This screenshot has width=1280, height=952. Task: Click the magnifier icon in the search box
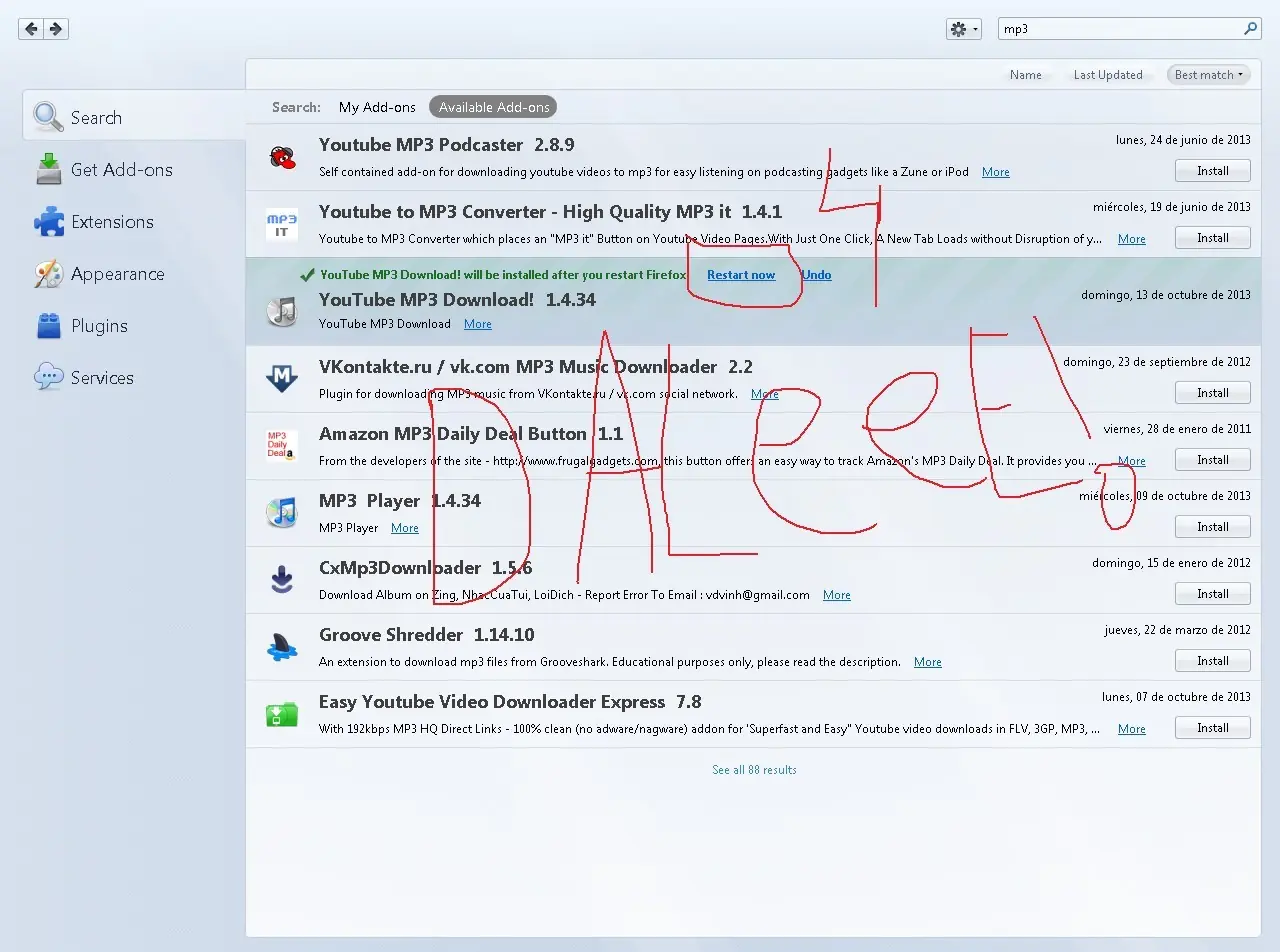[1251, 29]
